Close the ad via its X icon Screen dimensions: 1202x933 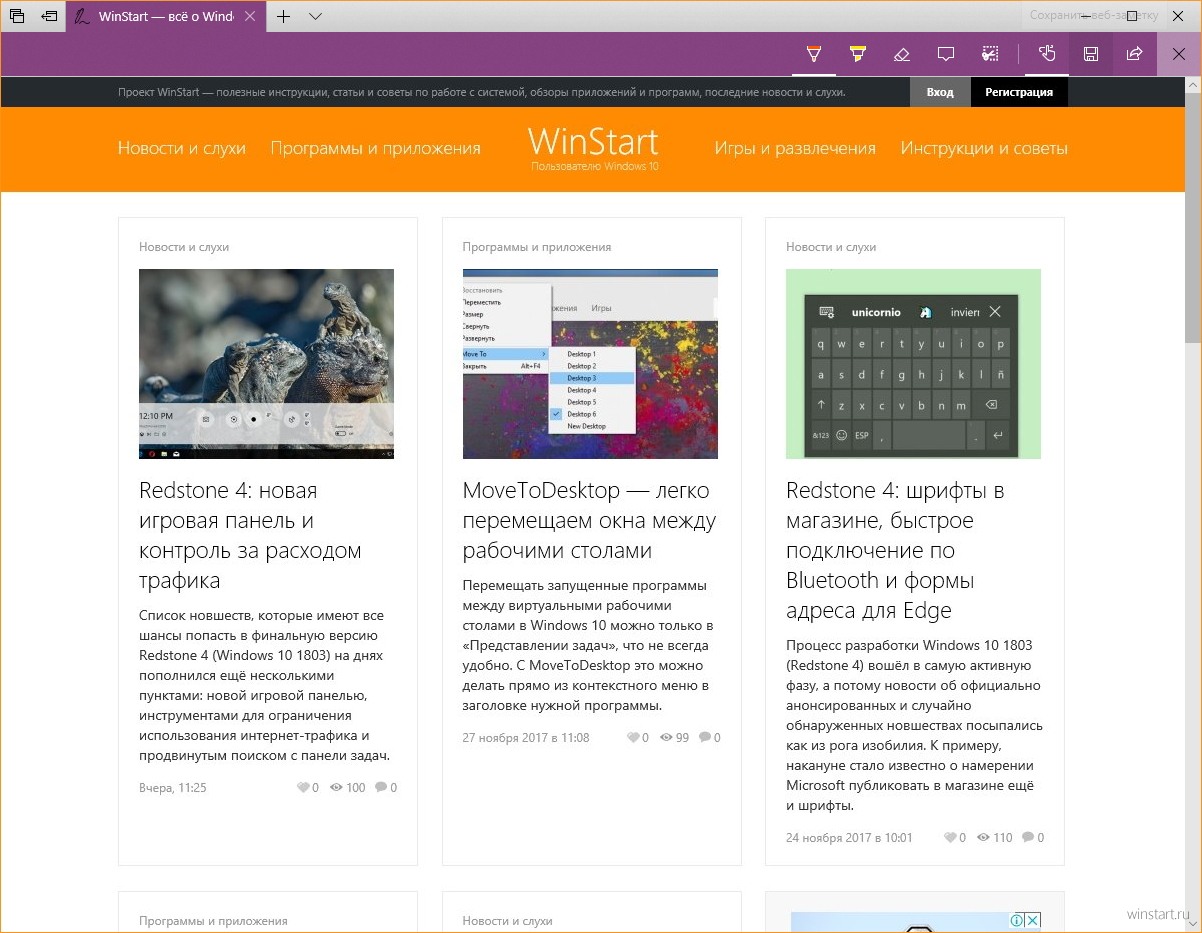pyautogui.click(x=1033, y=920)
